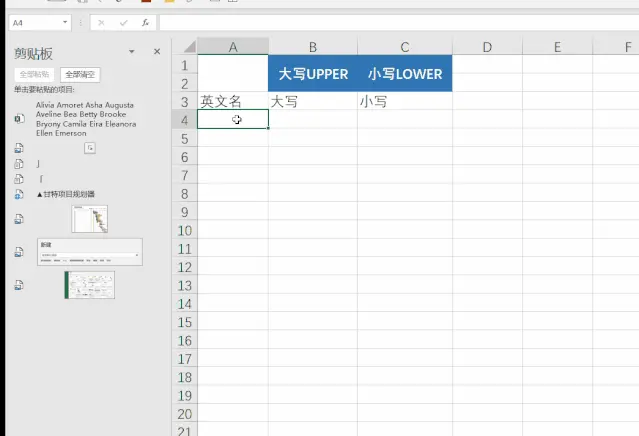Screen dimensions: 639x436
Task: Select row 2 header
Action: coord(185,83)
